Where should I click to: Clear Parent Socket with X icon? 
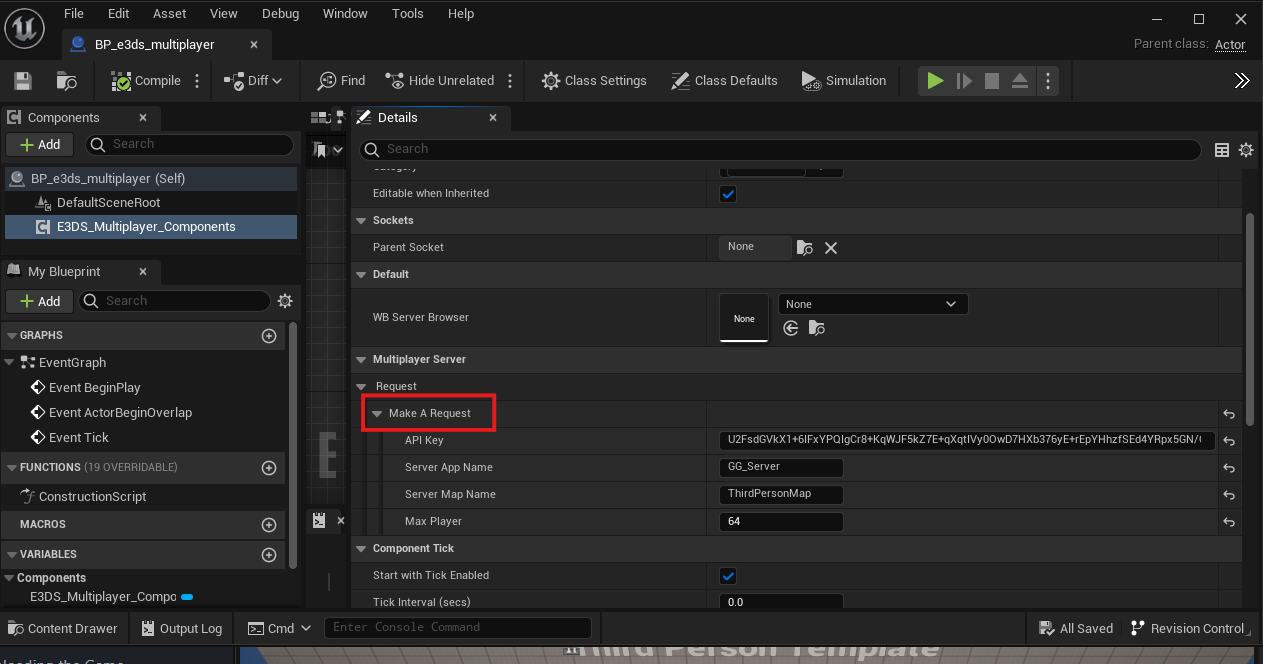pyautogui.click(x=831, y=248)
